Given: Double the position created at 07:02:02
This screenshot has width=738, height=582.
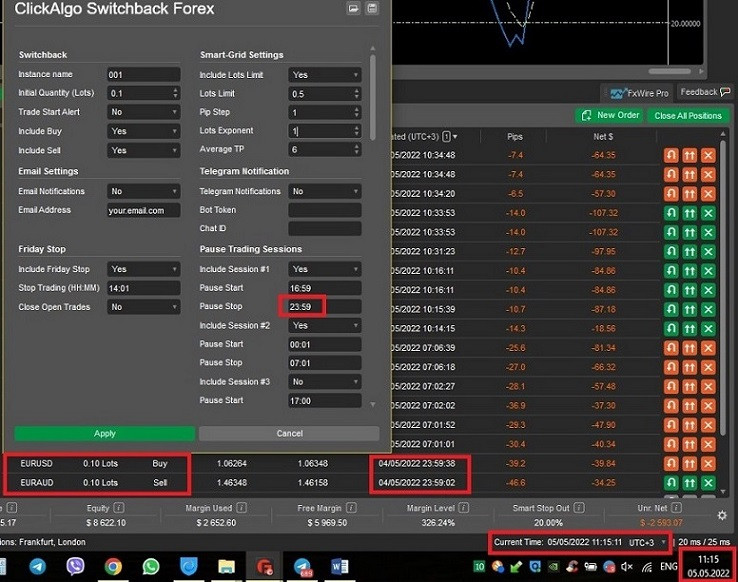Looking at the screenshot, I should click(x=690, y=406).
